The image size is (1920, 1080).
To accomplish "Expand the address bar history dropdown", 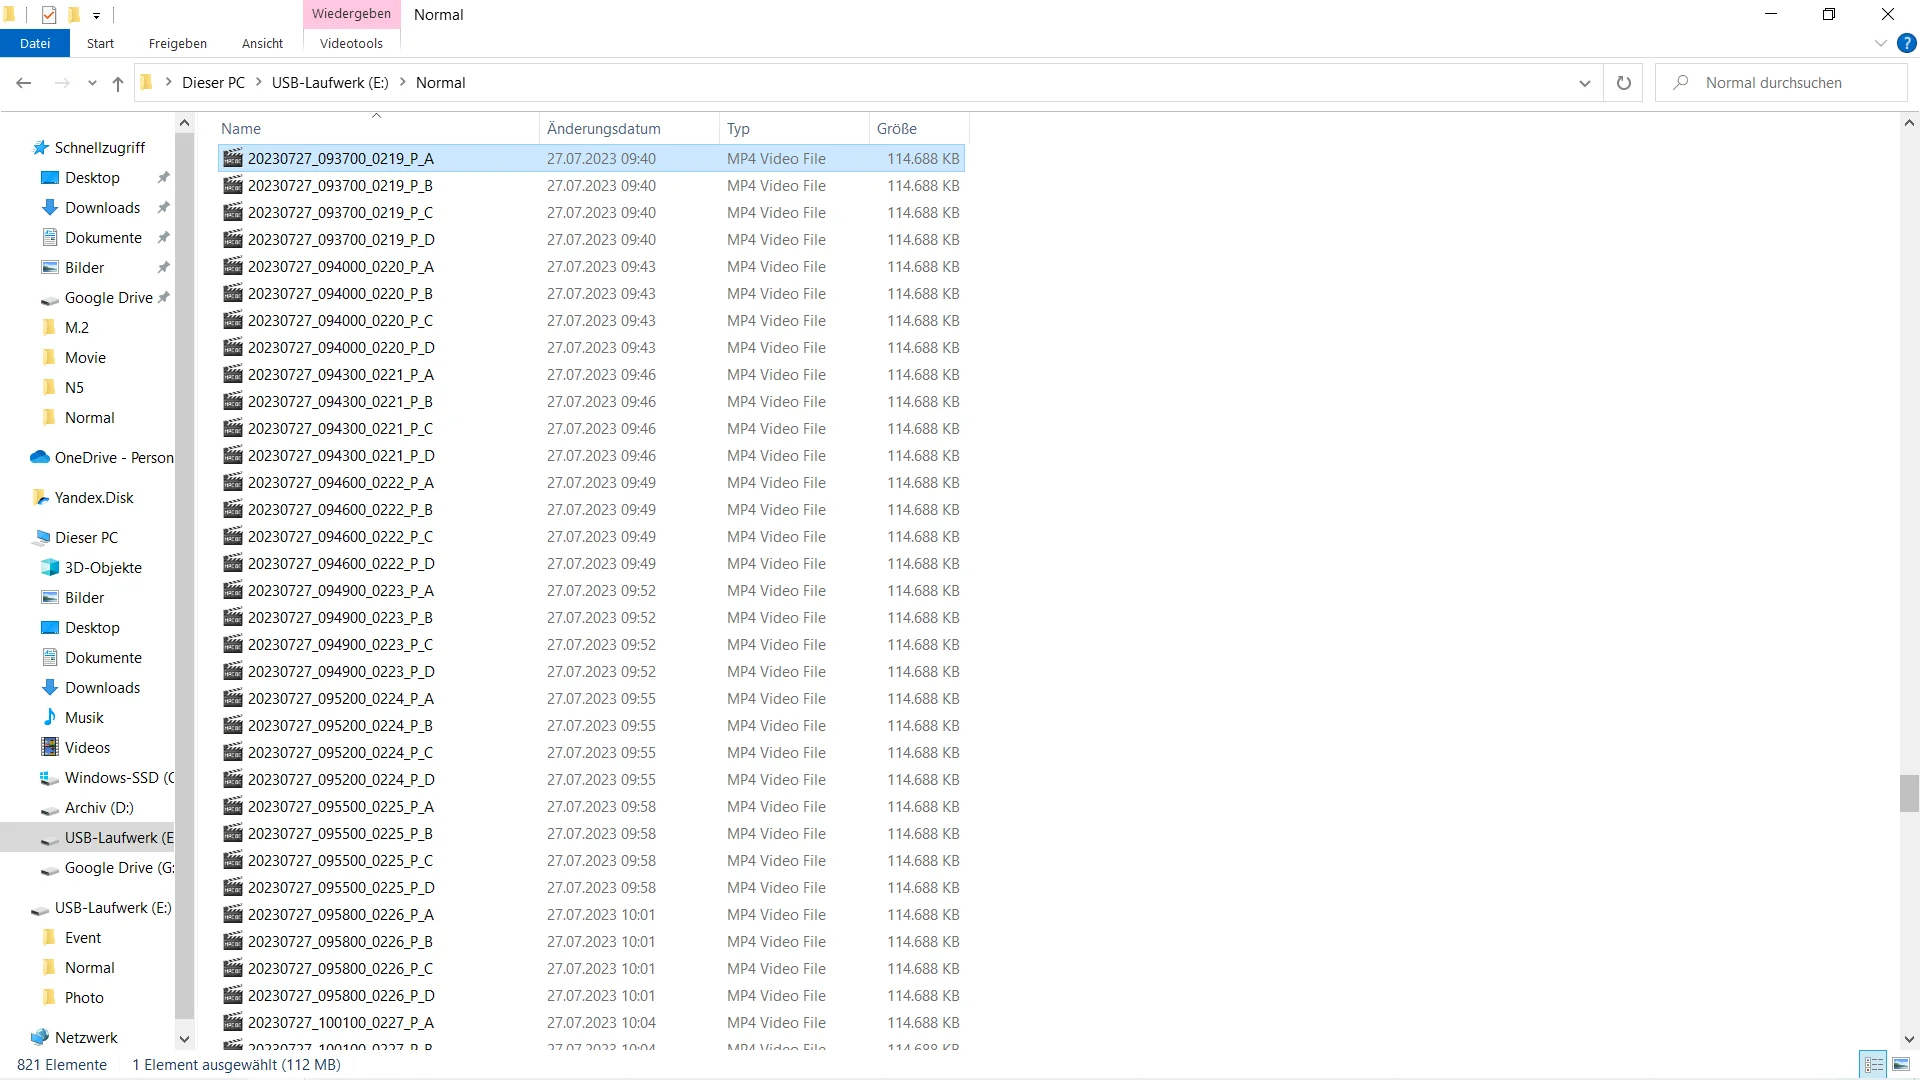I will tap(1585, 83).
